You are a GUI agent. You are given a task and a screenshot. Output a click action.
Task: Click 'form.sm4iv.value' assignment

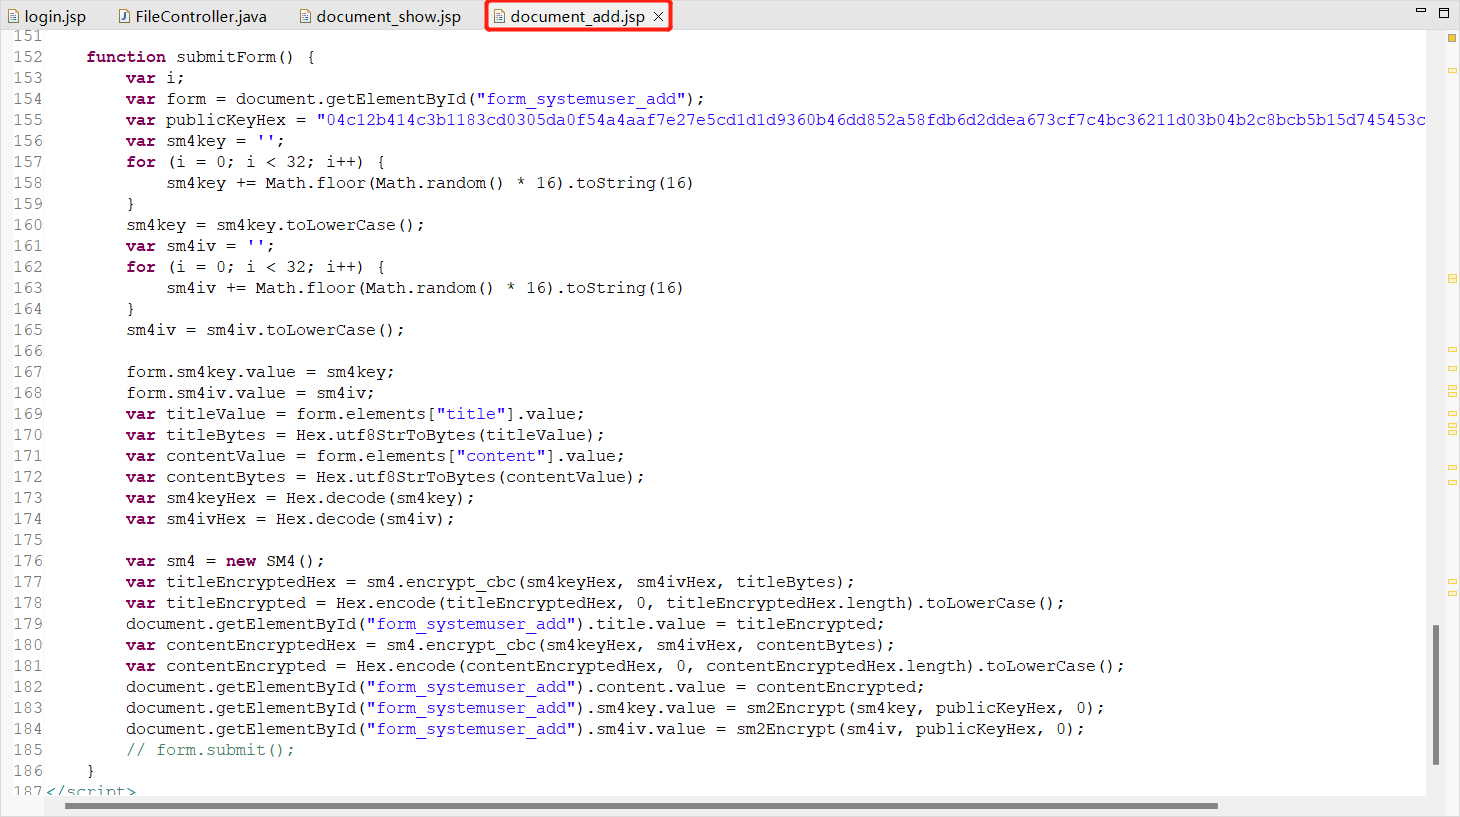[250, 393]
